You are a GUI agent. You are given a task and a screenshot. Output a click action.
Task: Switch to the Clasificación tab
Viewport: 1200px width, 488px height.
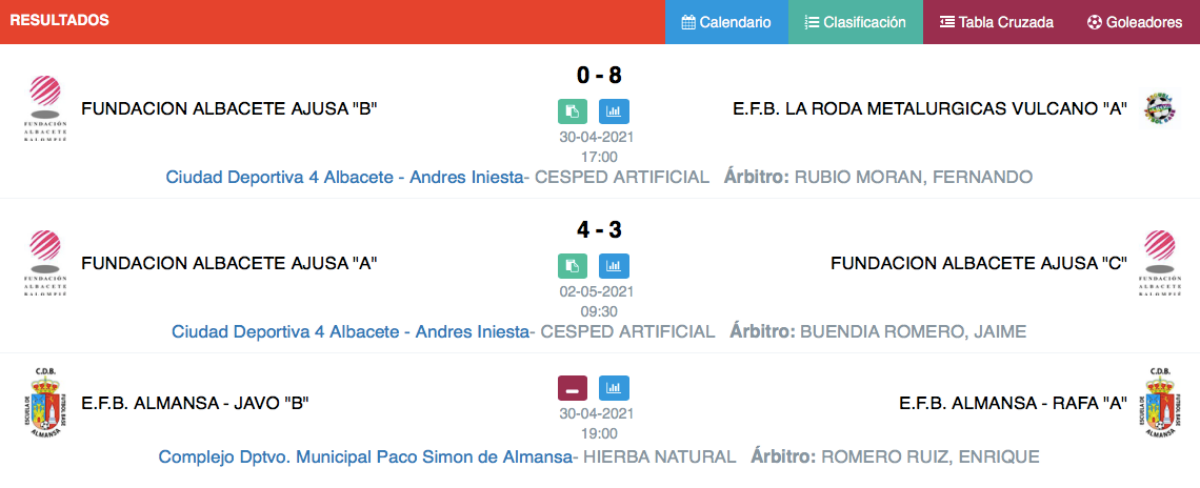click(x=855, y=22)
